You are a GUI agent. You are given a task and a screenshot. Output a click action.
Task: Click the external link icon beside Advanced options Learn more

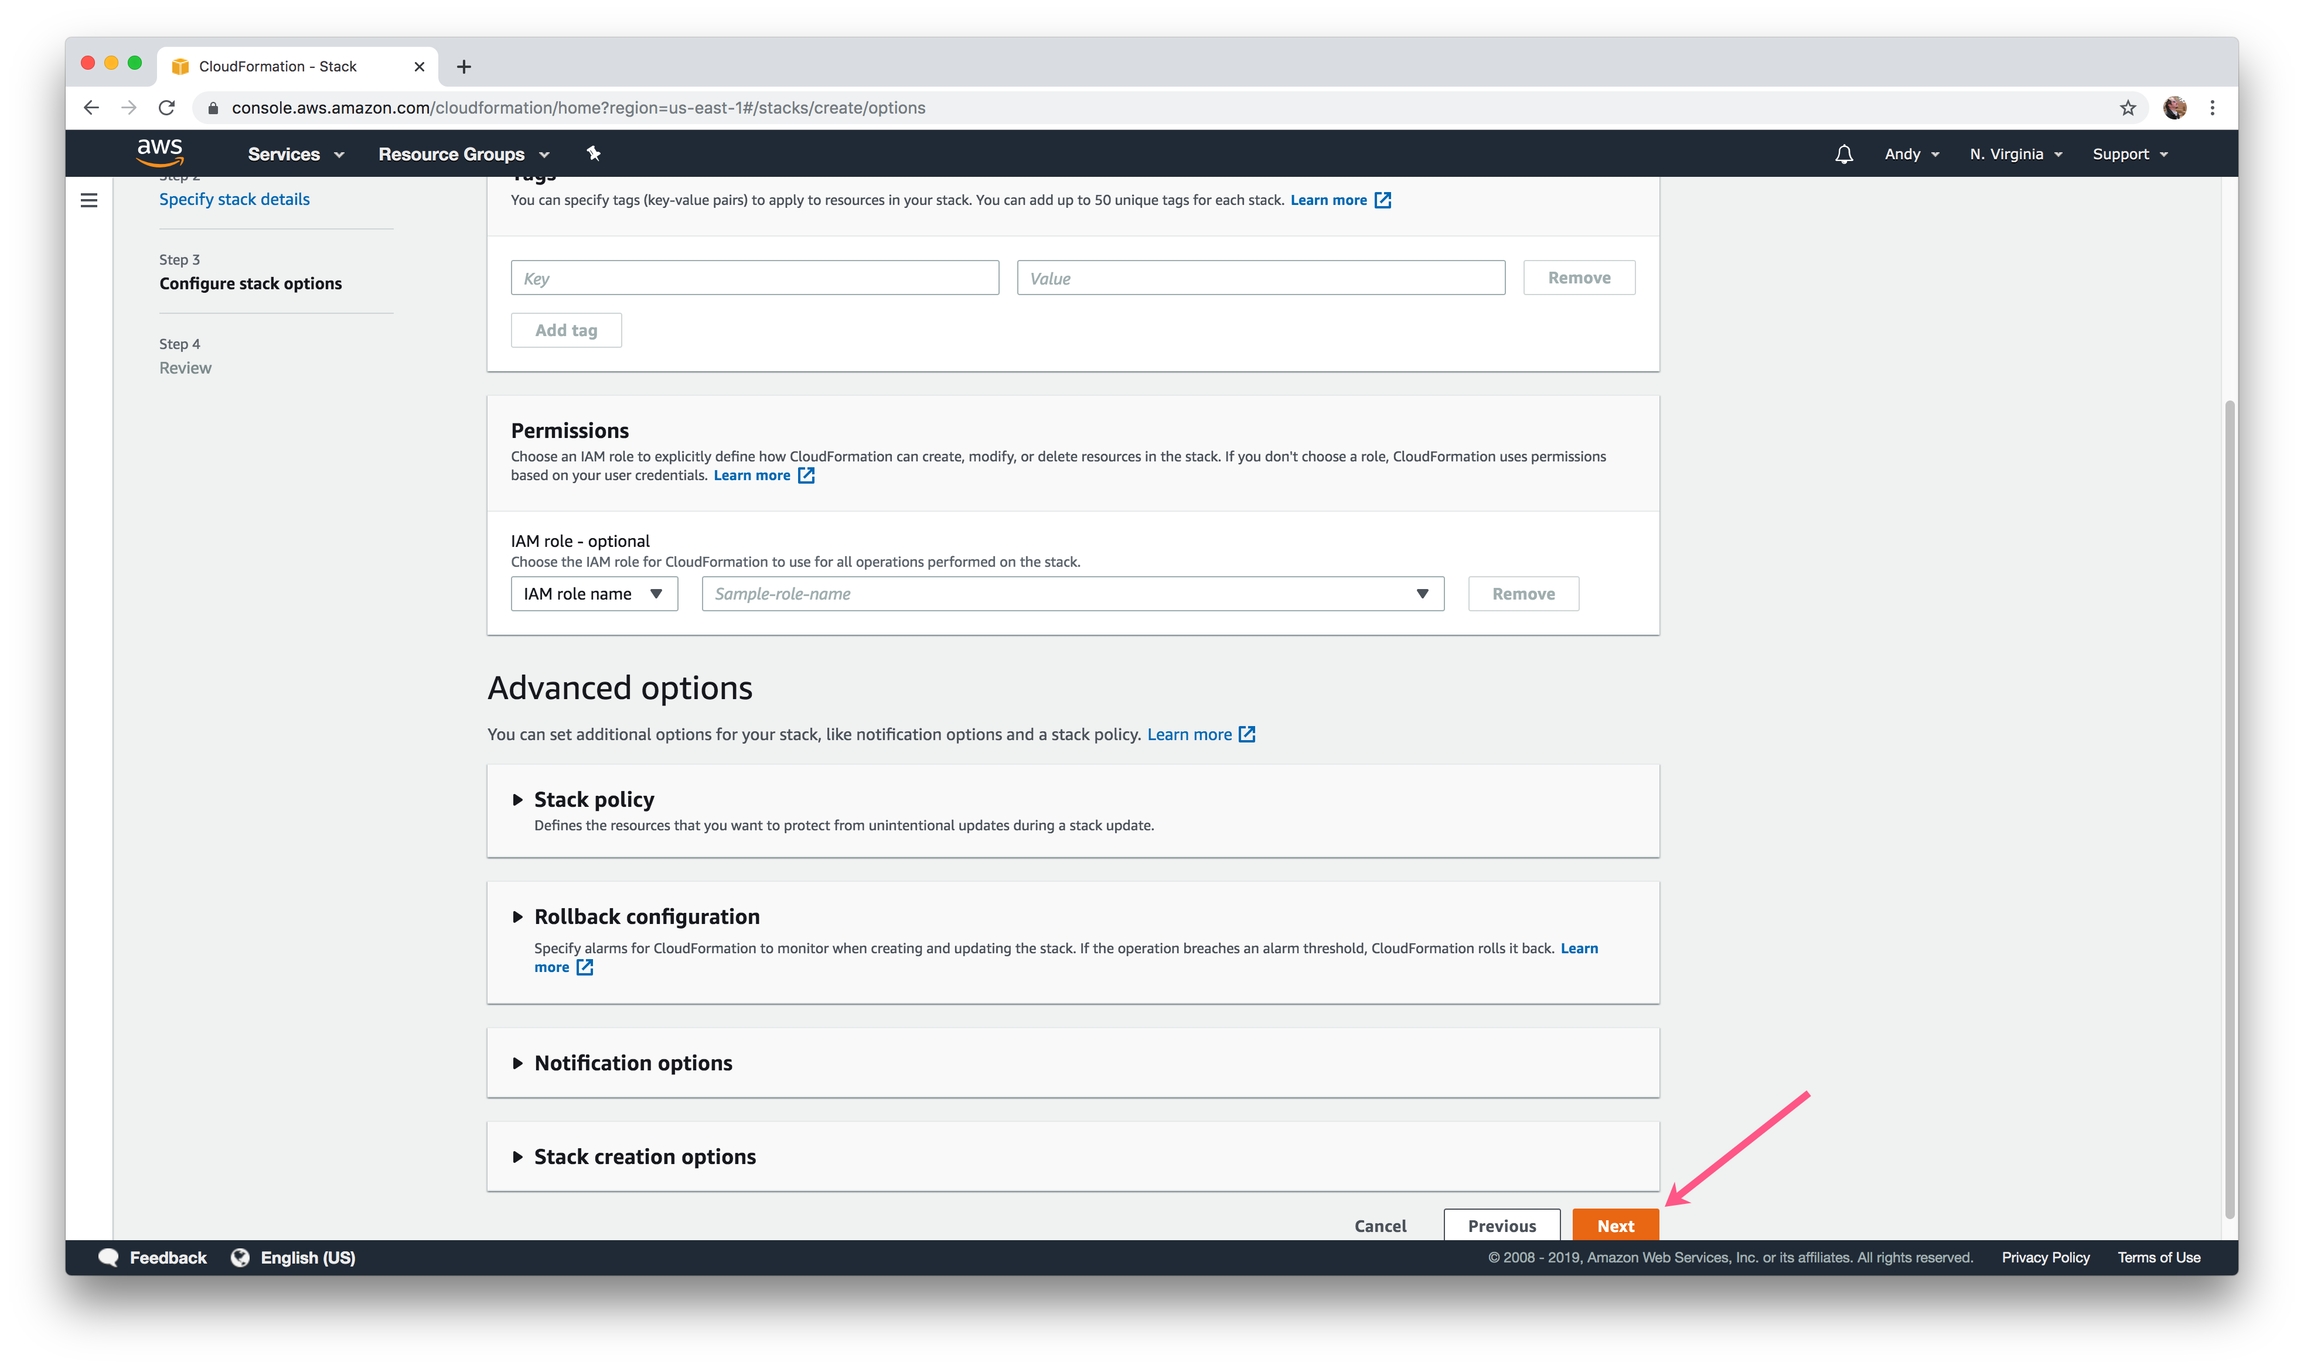tap(1247, 734)
